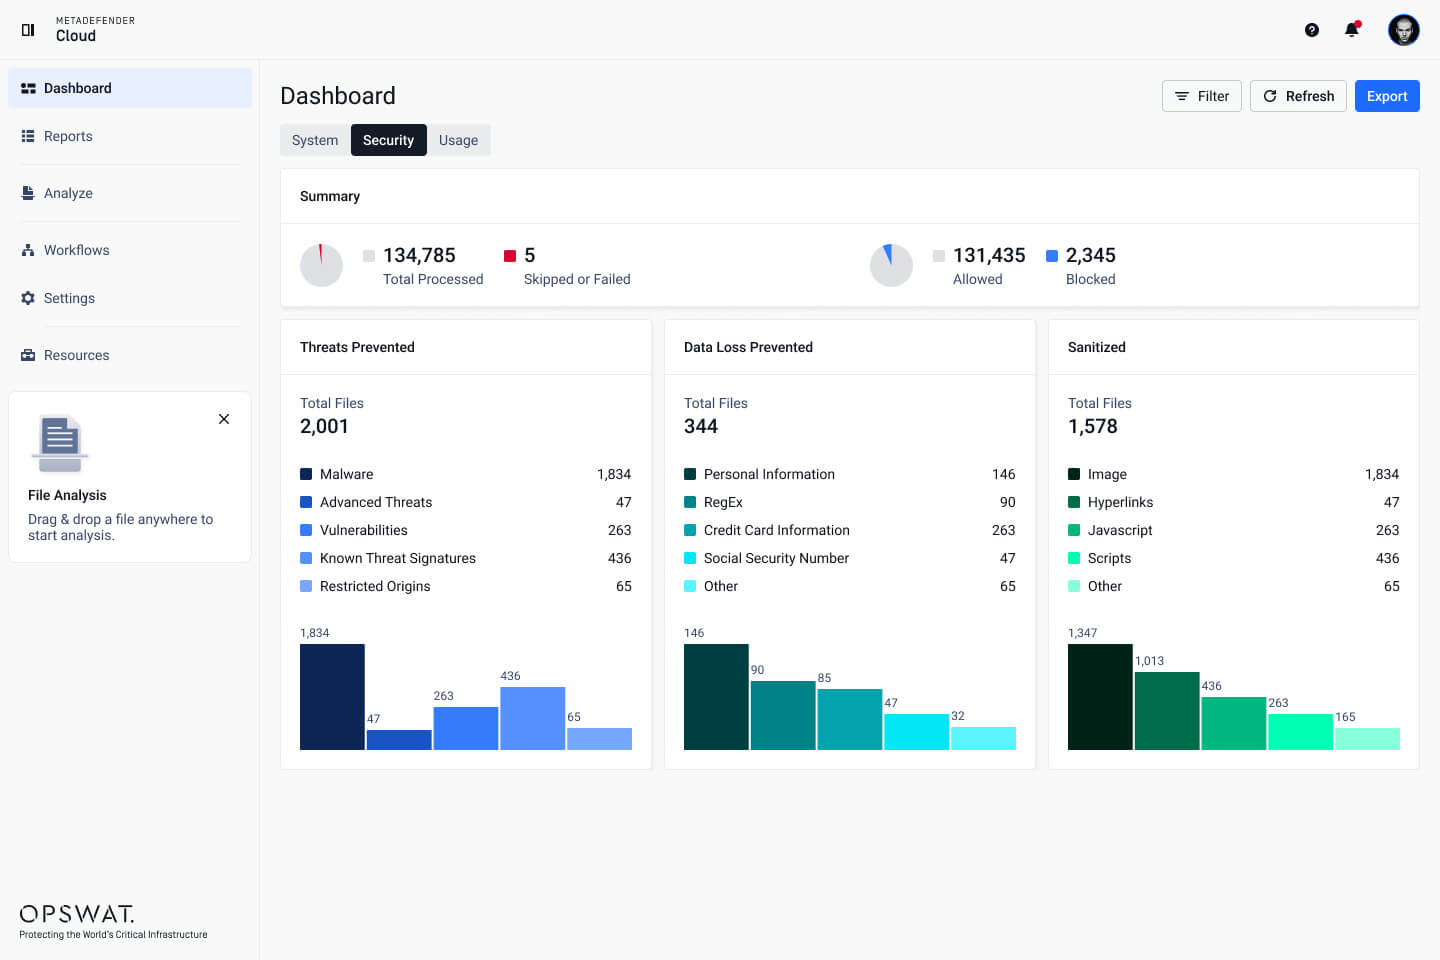Viewport: 1440px width, 960px height.
Task: Switch to the Usage tab
Action: click(x=458, y=140)
